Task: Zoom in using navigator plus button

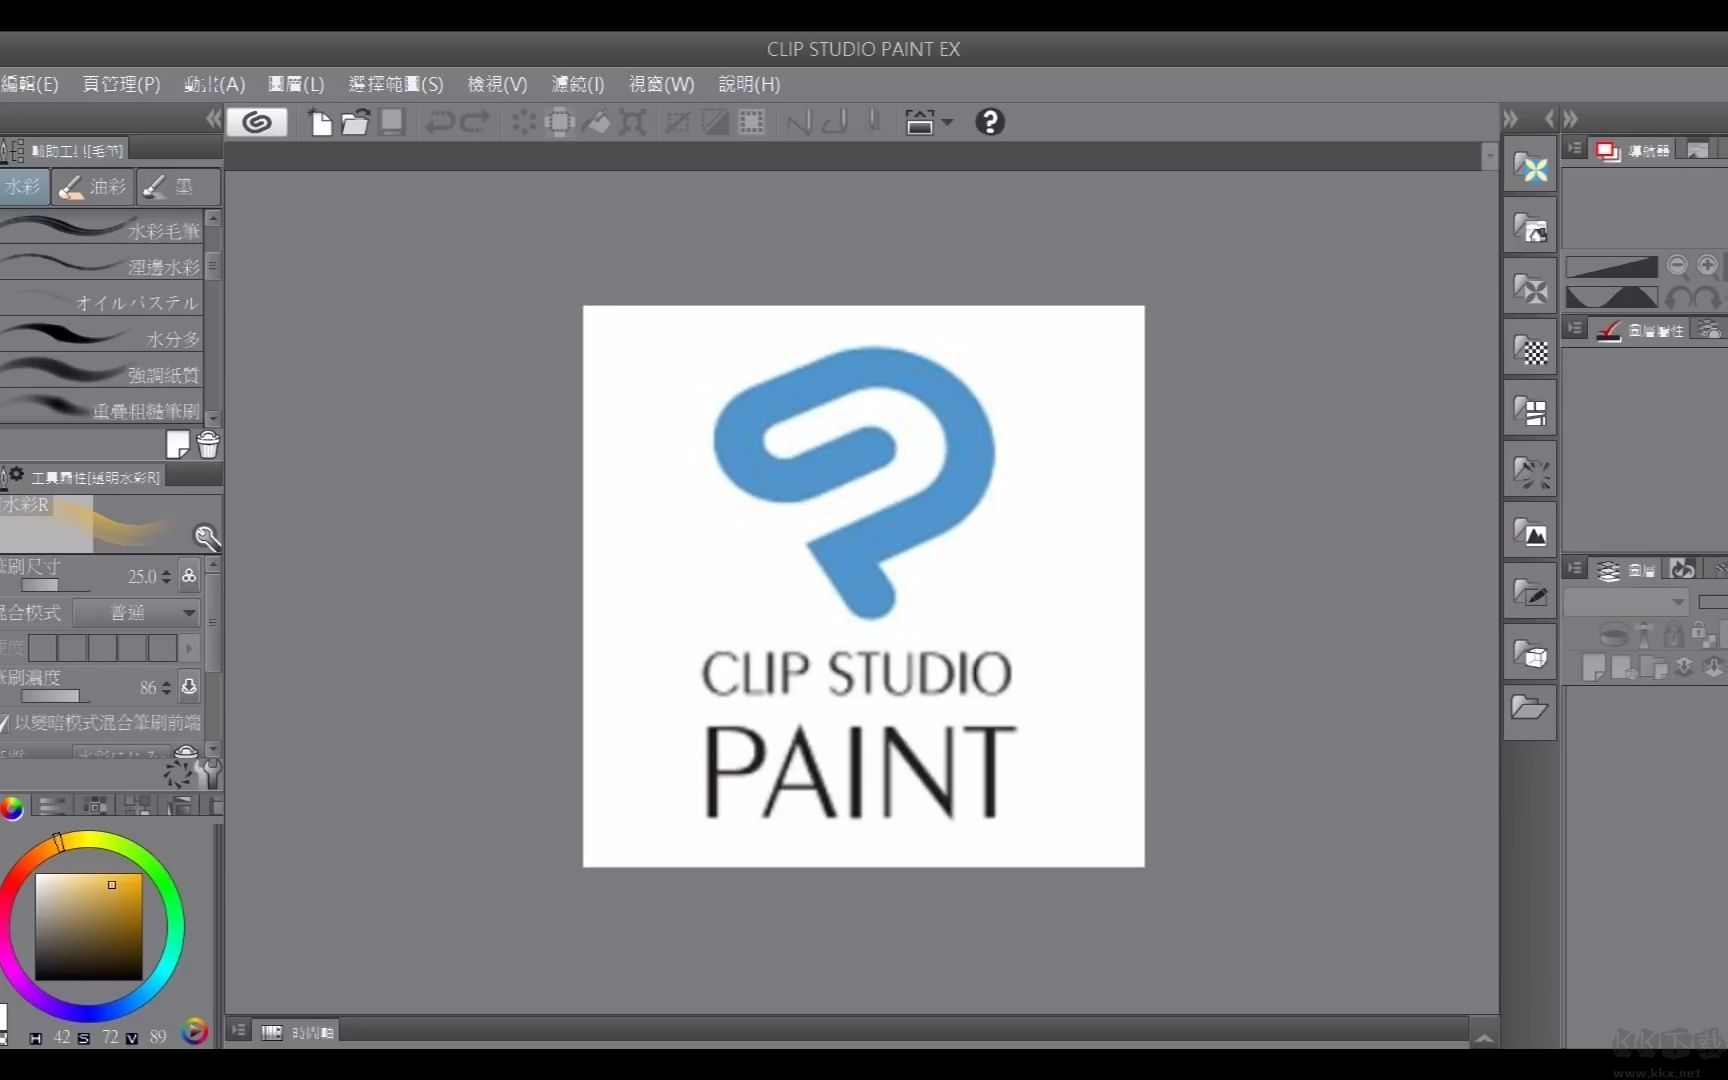Action: [1707, 264]
